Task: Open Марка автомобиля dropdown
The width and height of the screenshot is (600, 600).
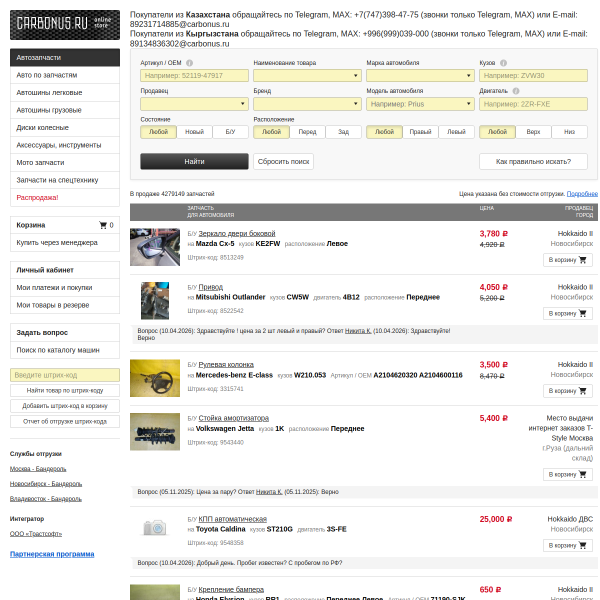Action: (420, 75)
